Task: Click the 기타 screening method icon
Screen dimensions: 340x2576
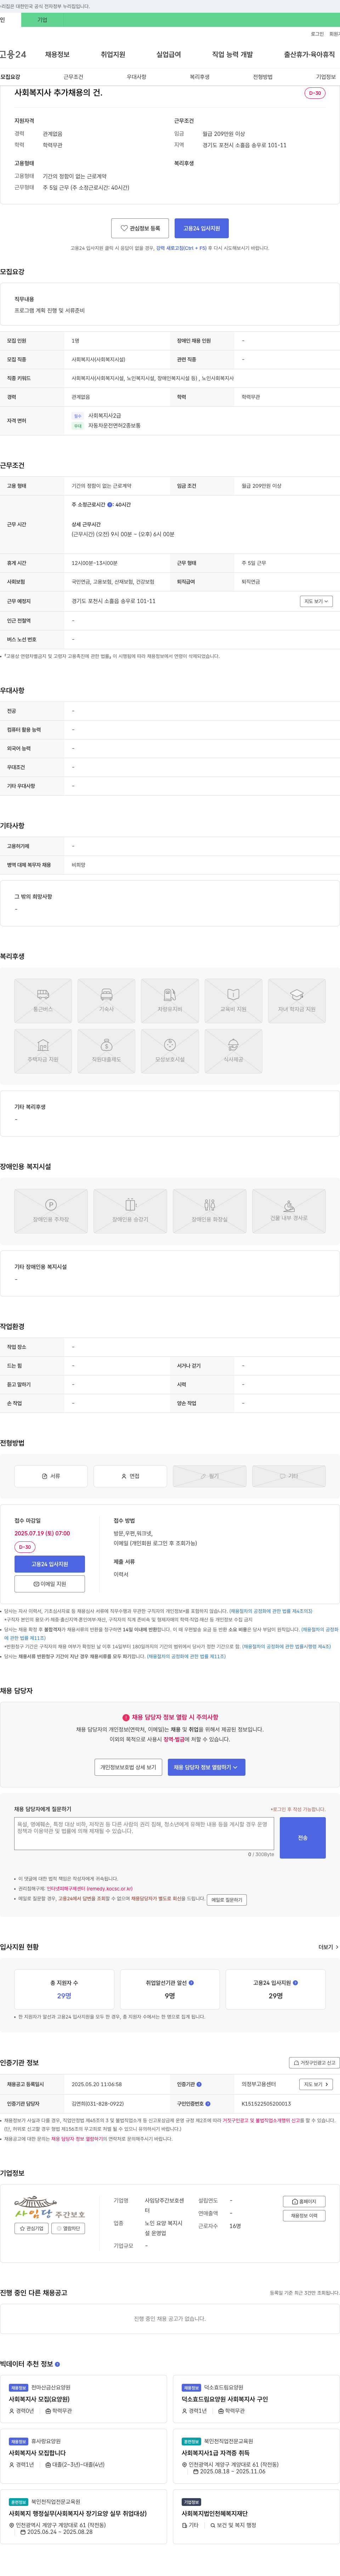Action: (x=289, y=1476)
